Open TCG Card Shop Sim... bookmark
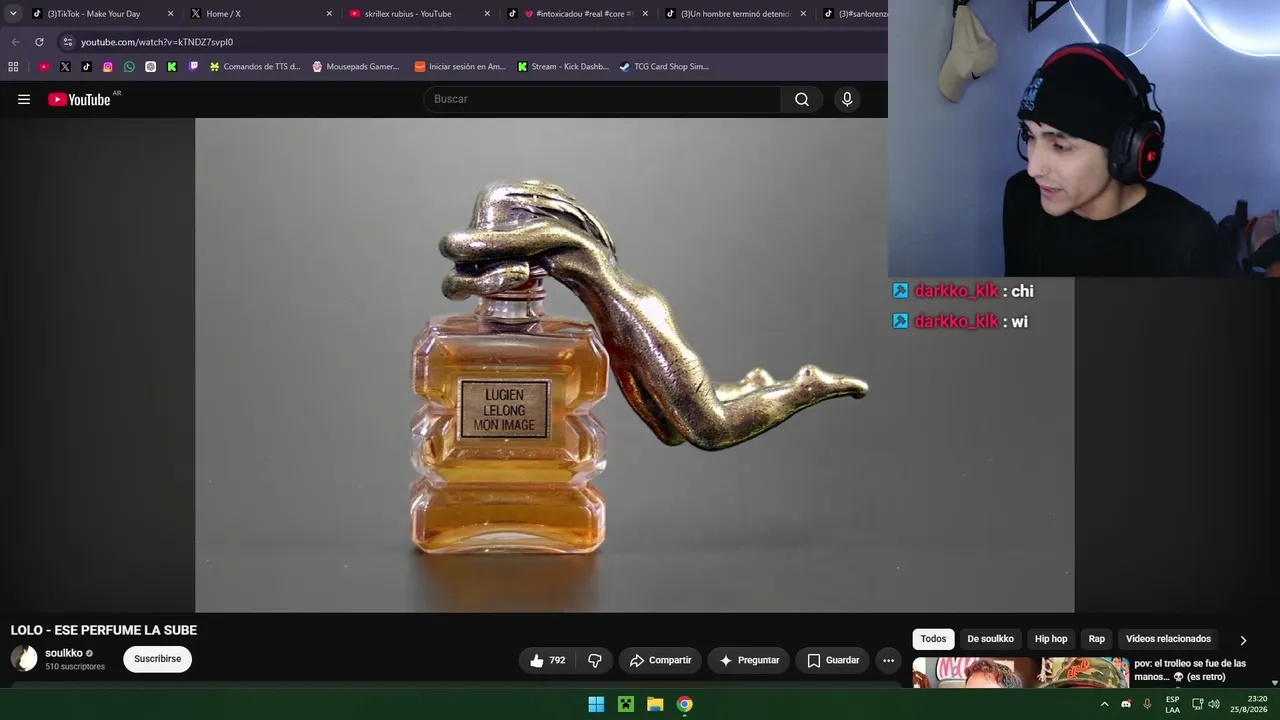 tap(664, 67)
